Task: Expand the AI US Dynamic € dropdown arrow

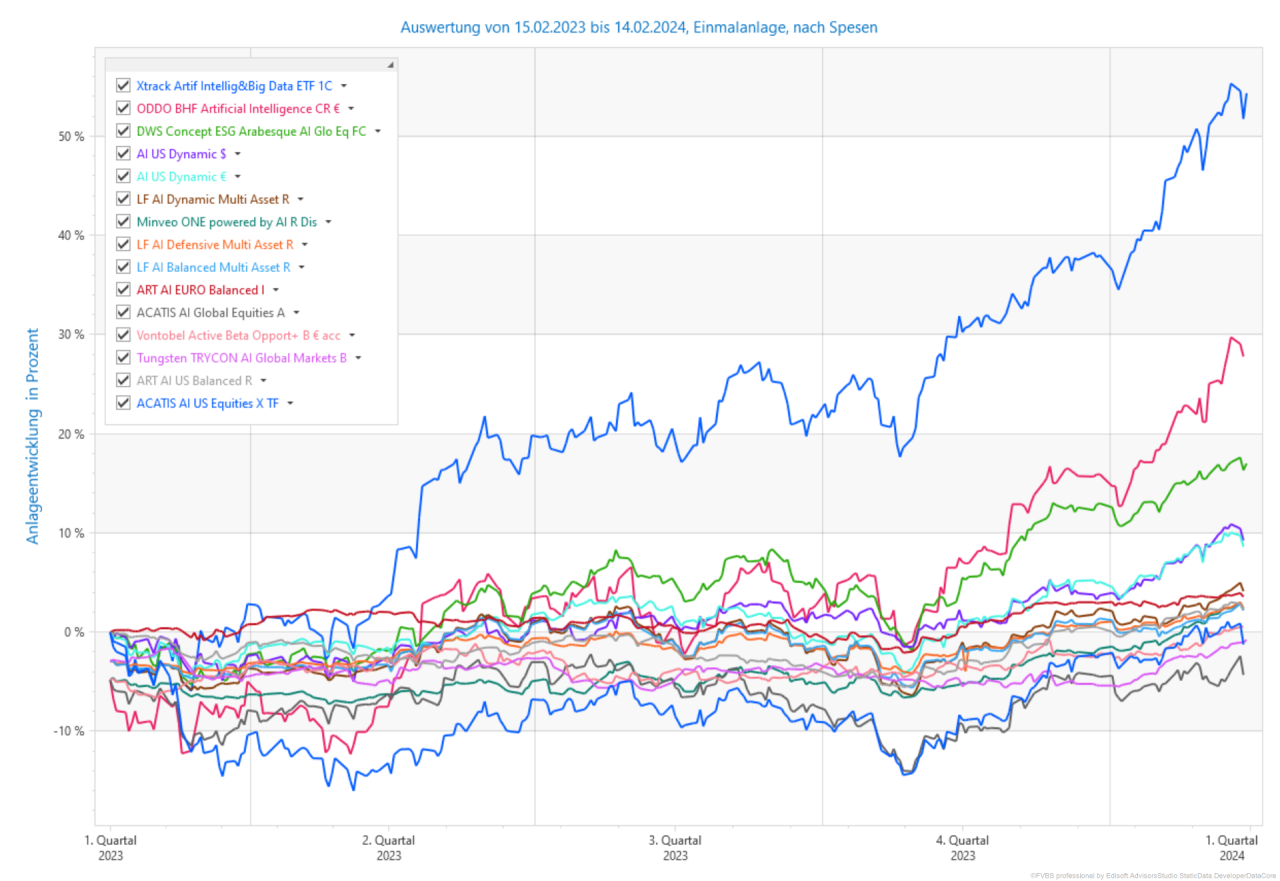Action: [237, 177]
